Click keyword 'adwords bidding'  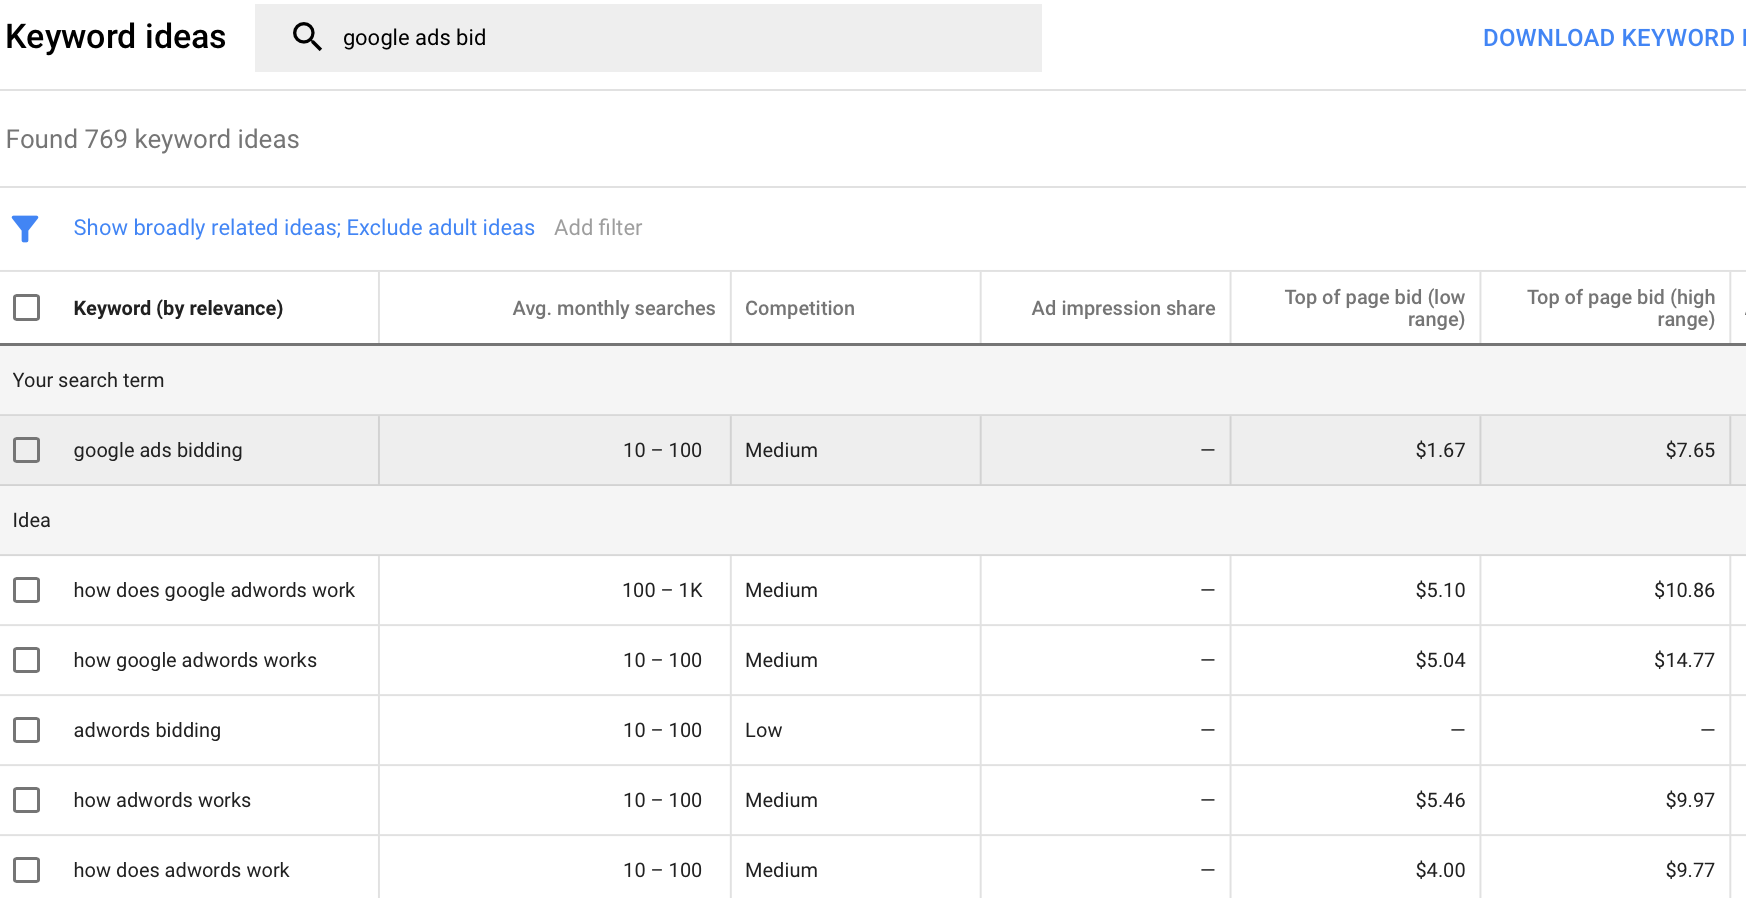click(x=147, y=730)
